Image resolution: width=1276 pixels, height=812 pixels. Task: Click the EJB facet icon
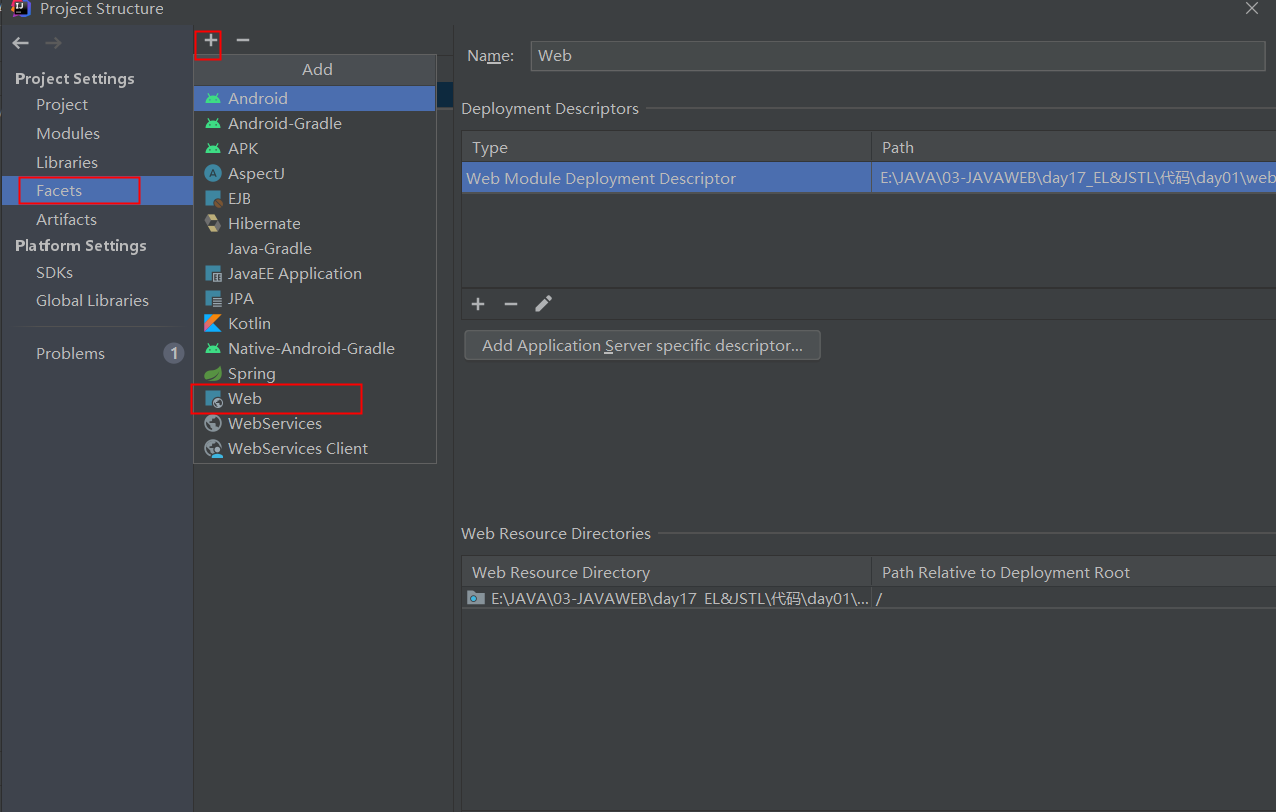tap(212, 198)
